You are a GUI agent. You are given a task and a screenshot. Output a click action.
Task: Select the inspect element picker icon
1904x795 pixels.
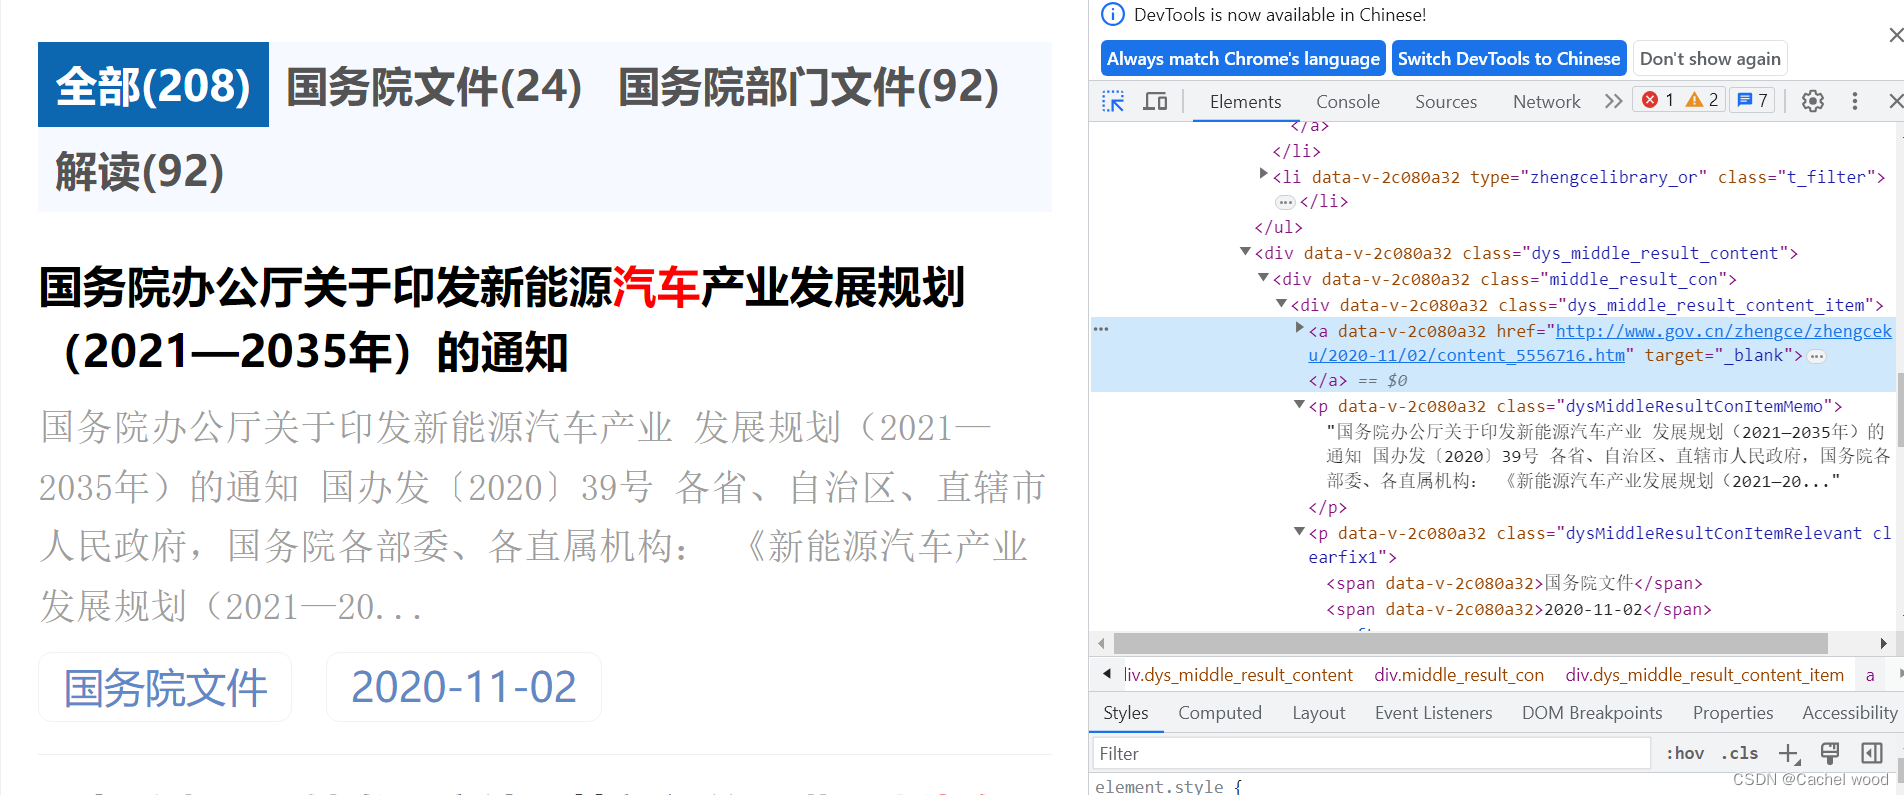(1113, 101)
